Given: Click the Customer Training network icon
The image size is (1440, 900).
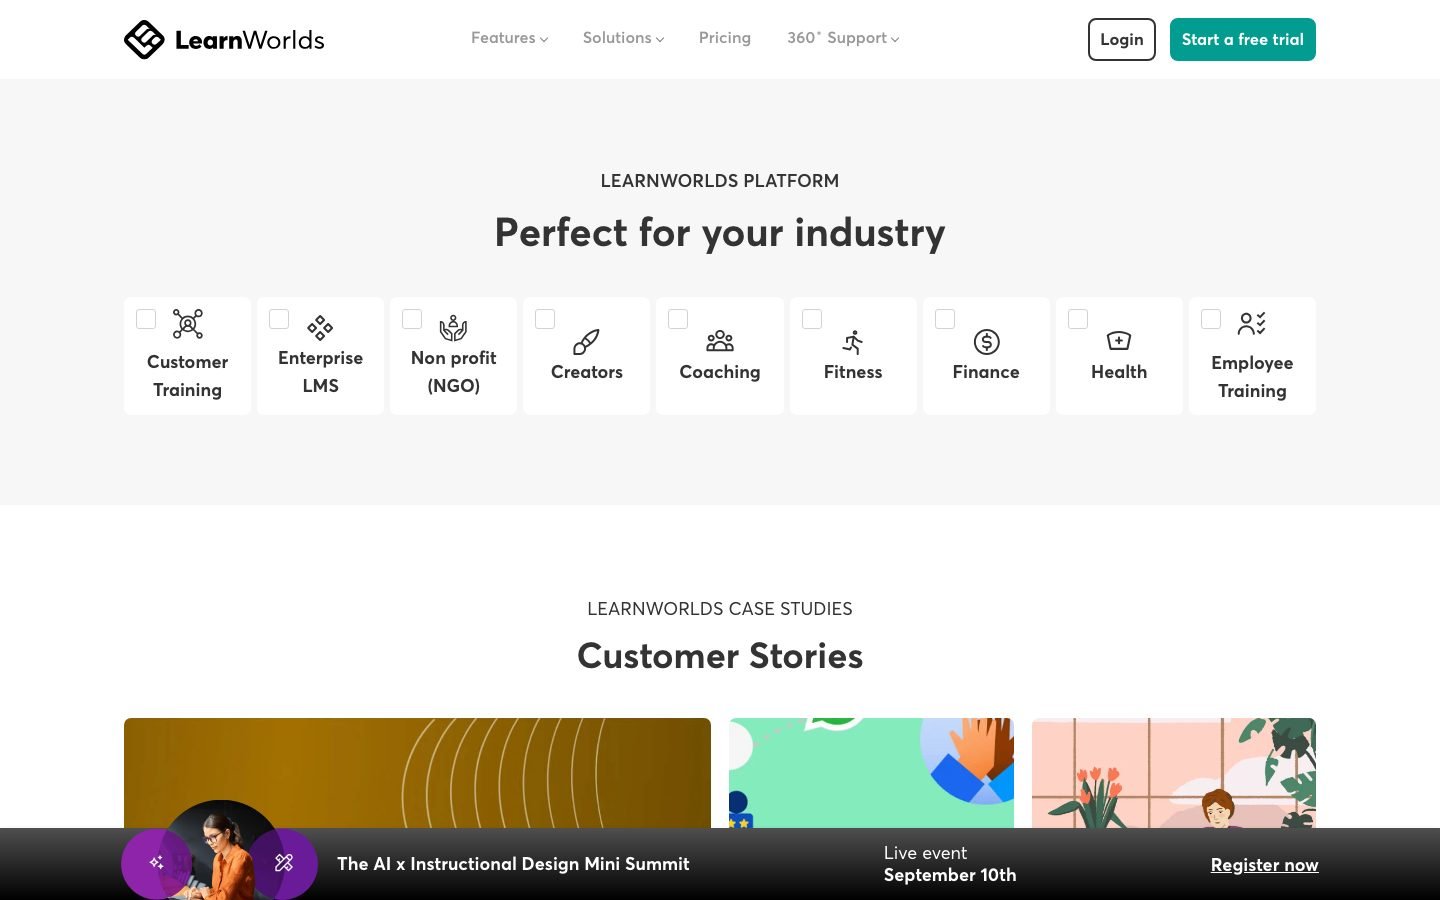Looking at the screenshot, I should click(188, 324).
